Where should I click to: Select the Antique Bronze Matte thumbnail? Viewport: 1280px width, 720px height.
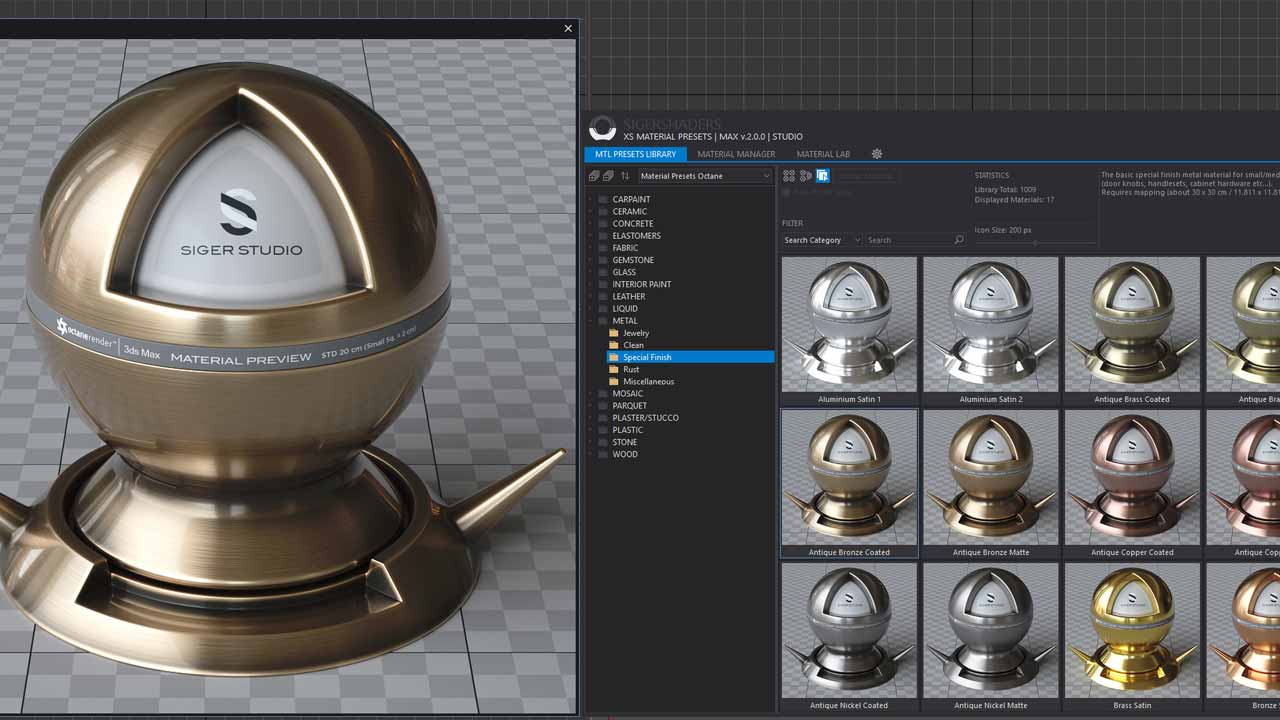point(991,477)
